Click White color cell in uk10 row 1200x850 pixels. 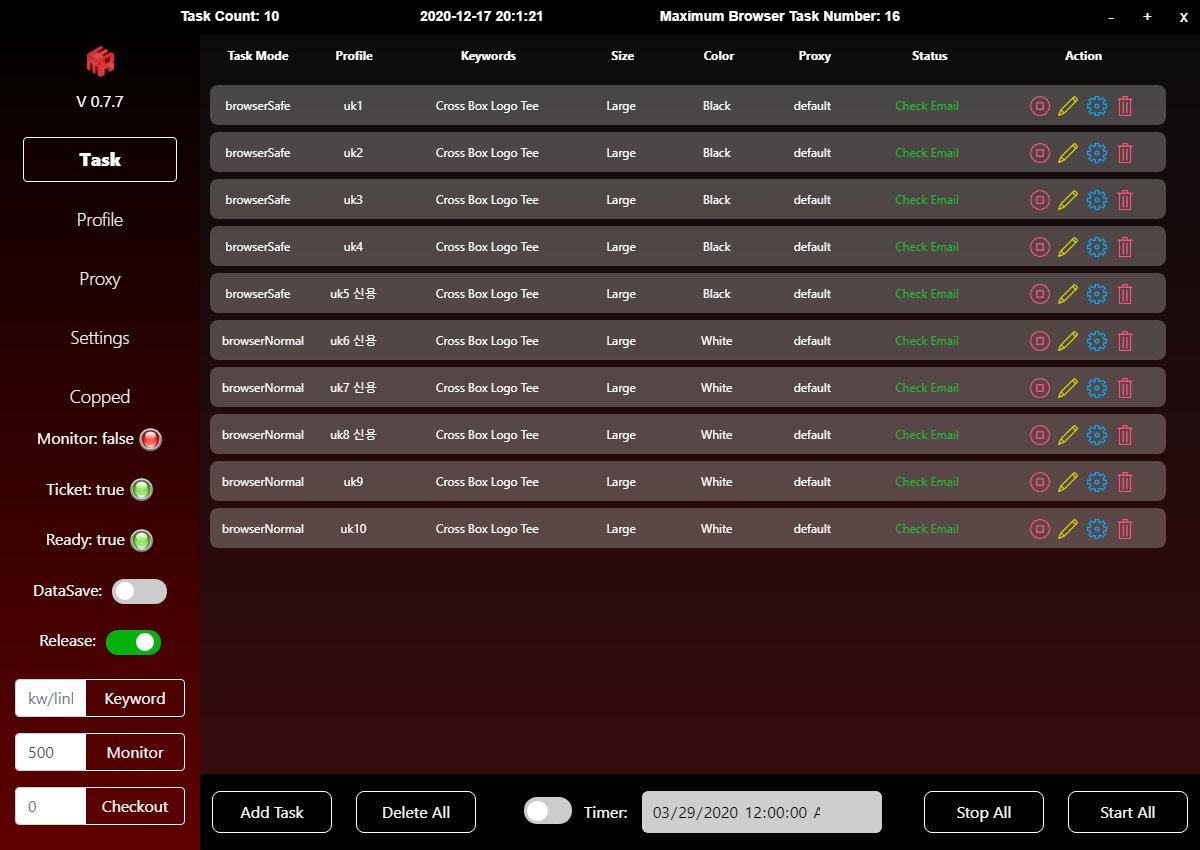(717, 529)
